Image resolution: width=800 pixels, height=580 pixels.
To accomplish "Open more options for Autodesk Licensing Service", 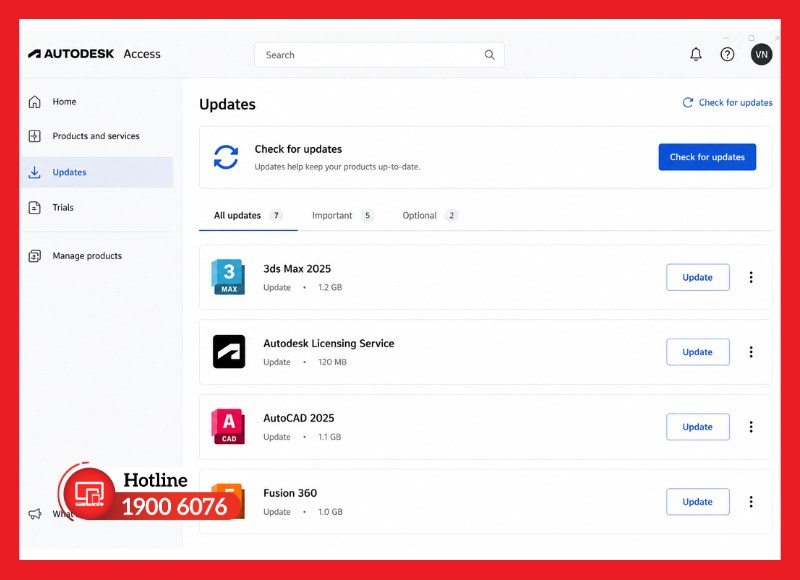I will click(751, 351).
